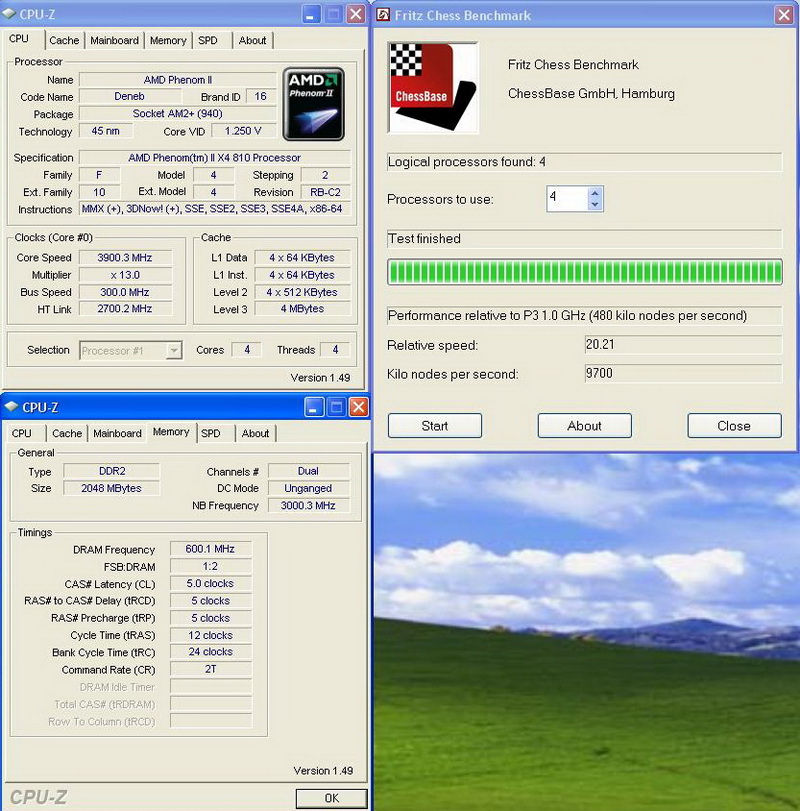Image resolution: width=800 pixels, height=811 pixels.
Task: Close the bottom CPU-Z window via X
Action: pyautogui.click(x=359, y=407)
